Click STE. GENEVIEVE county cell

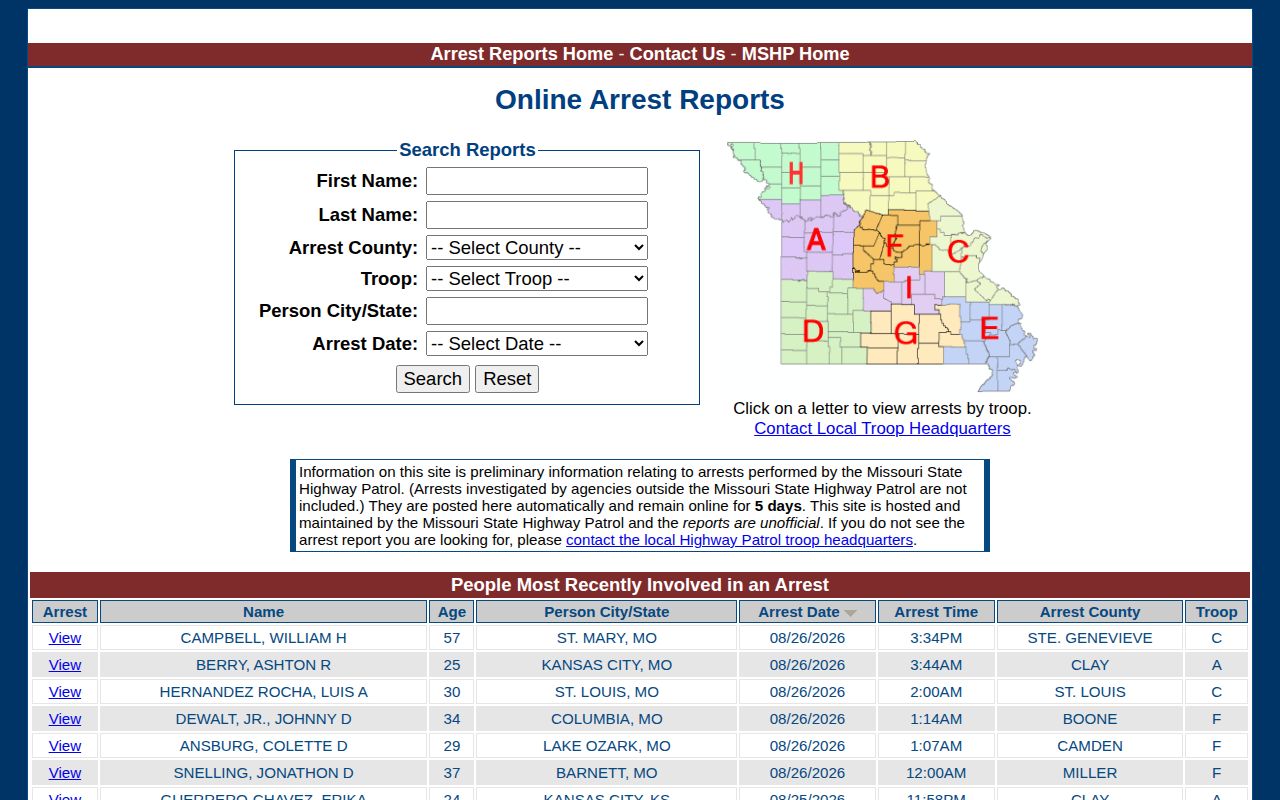click(x=1090, y=638)
